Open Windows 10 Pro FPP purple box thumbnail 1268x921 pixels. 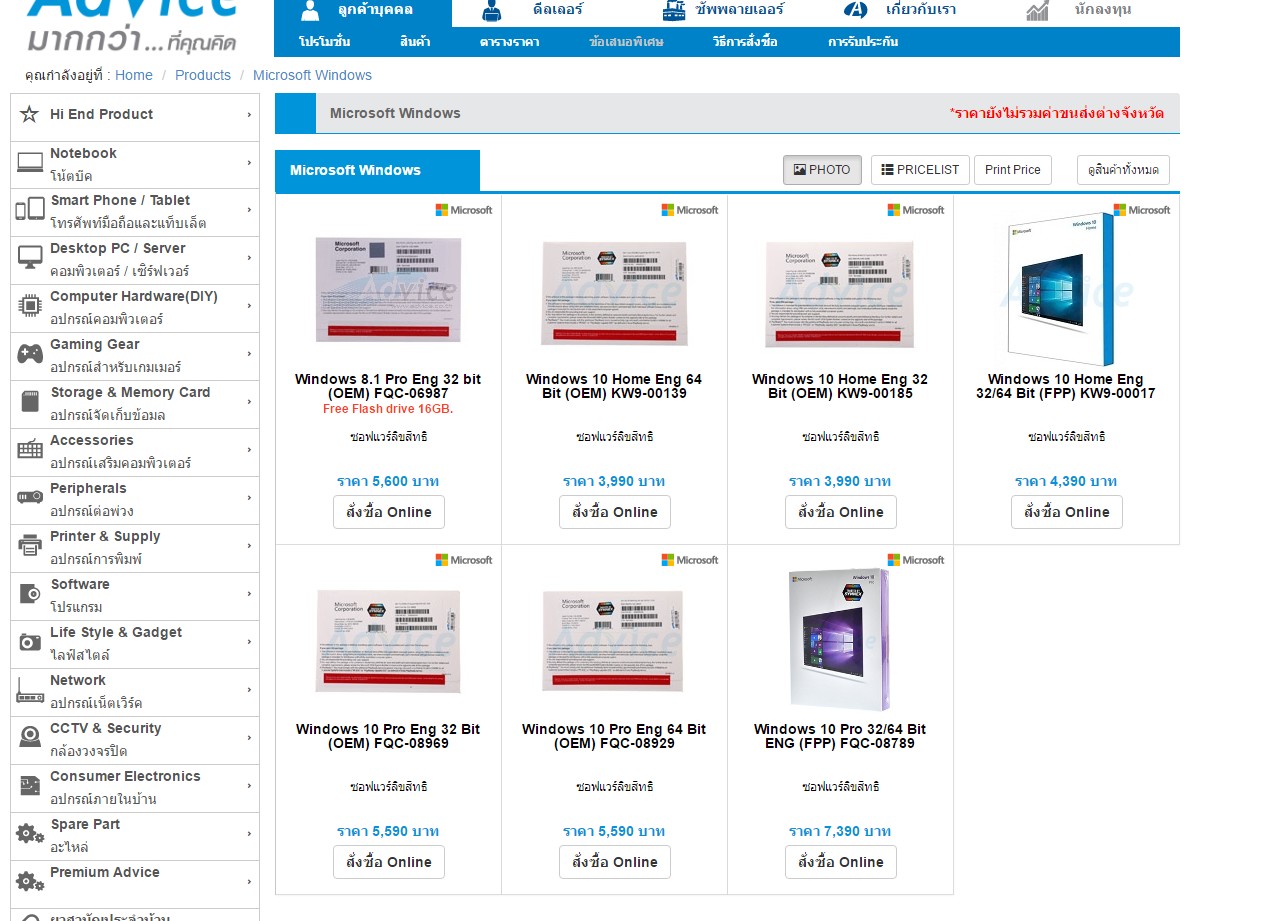point(839,639)
